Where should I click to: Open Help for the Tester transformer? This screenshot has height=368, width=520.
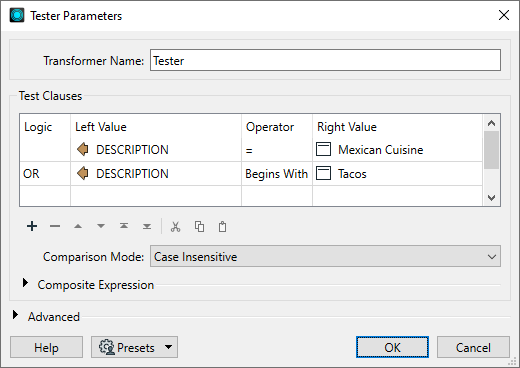coord(46,347)
